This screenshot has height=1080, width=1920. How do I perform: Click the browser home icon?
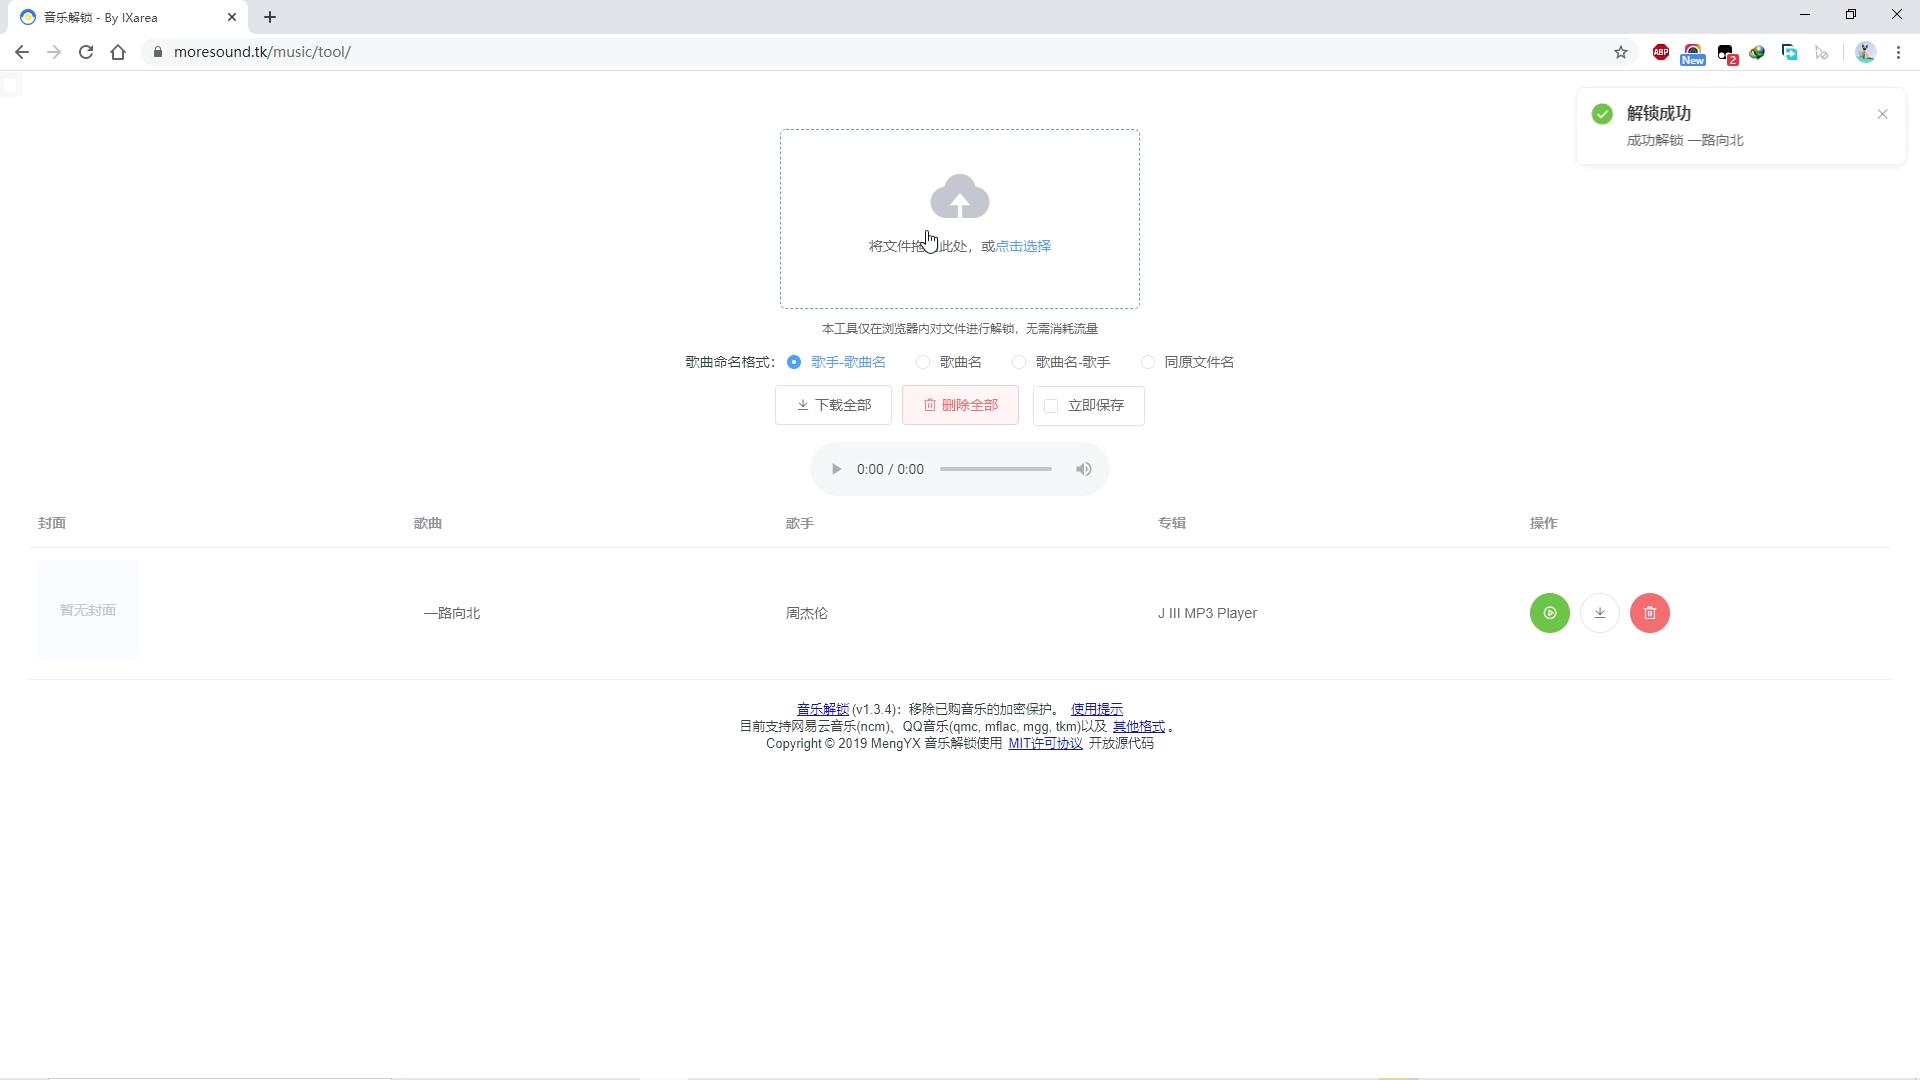pyautogui.click(x=118, y=52)
